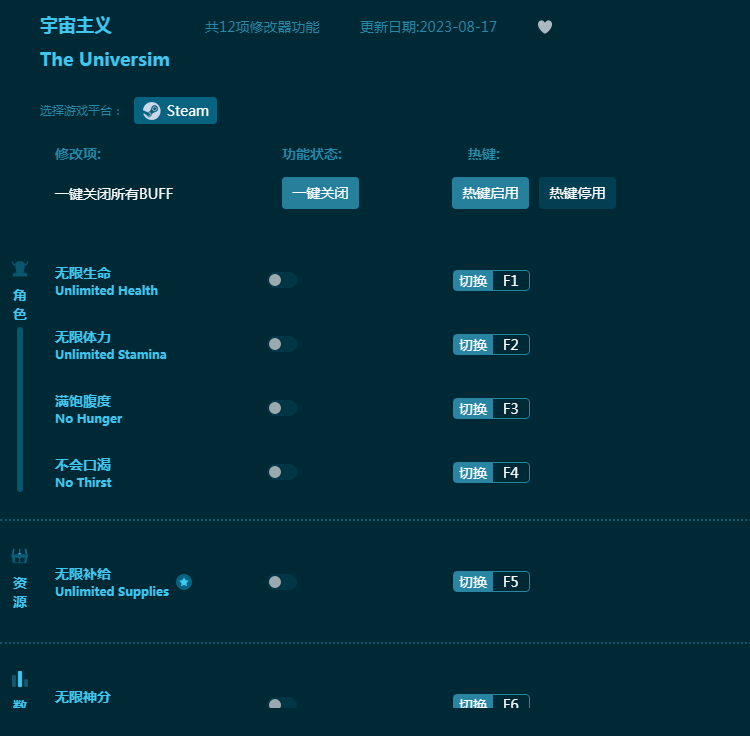The width and height of the screenshot is (750, 736).
Task: Click the Steam logo icon
Action: point(152,111)
